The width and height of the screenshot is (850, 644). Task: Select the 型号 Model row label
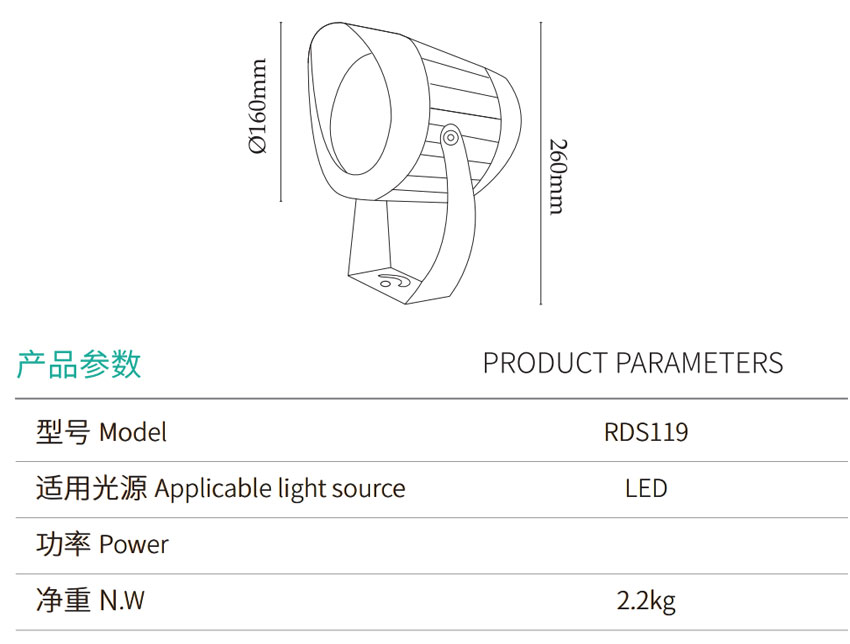click(x=101, y=432)
